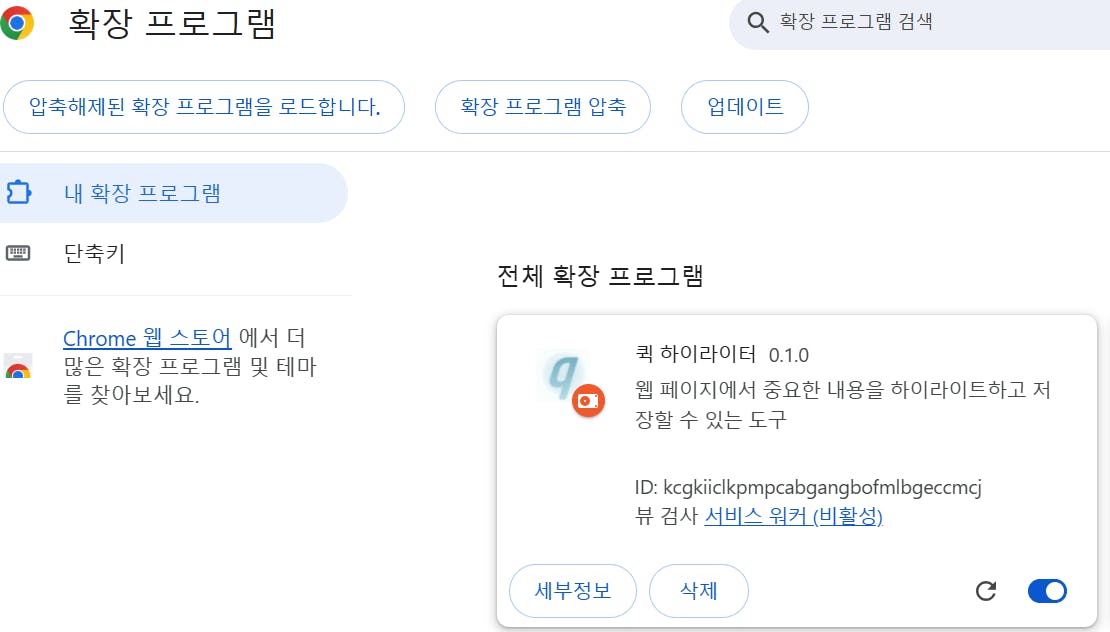Remove the extension with the 삭제 button
1110x632 pixels.
click(698, 591)
